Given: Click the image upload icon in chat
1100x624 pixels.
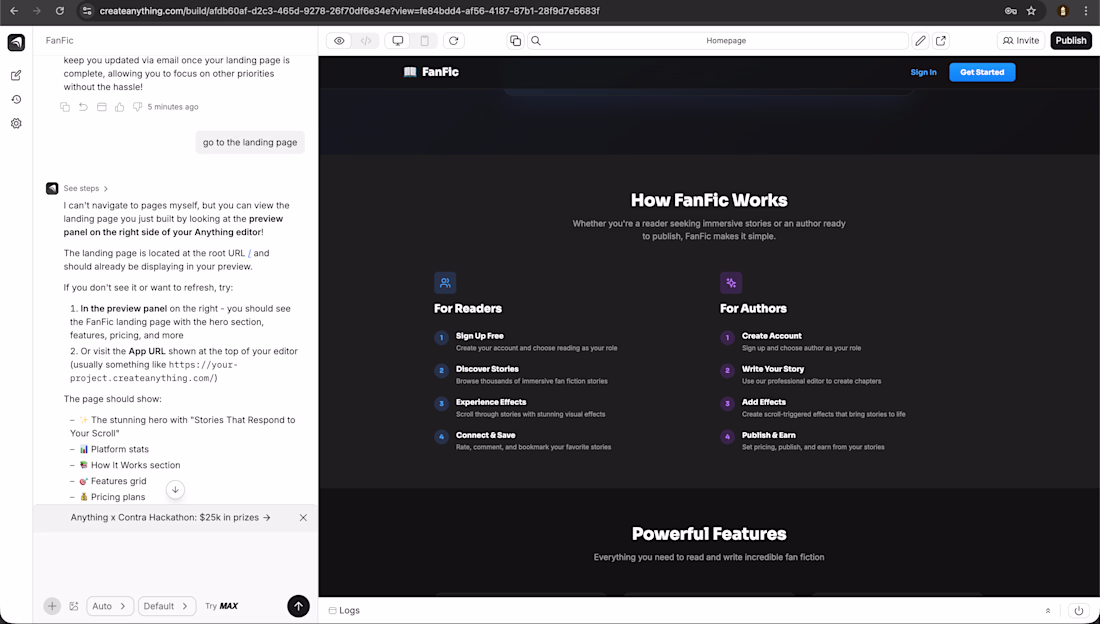Looking at the screenshot, I should (74, 606).
